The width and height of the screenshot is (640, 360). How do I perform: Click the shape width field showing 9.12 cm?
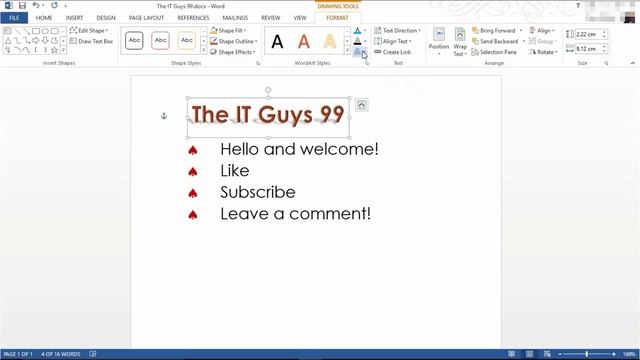coord(588,49)
